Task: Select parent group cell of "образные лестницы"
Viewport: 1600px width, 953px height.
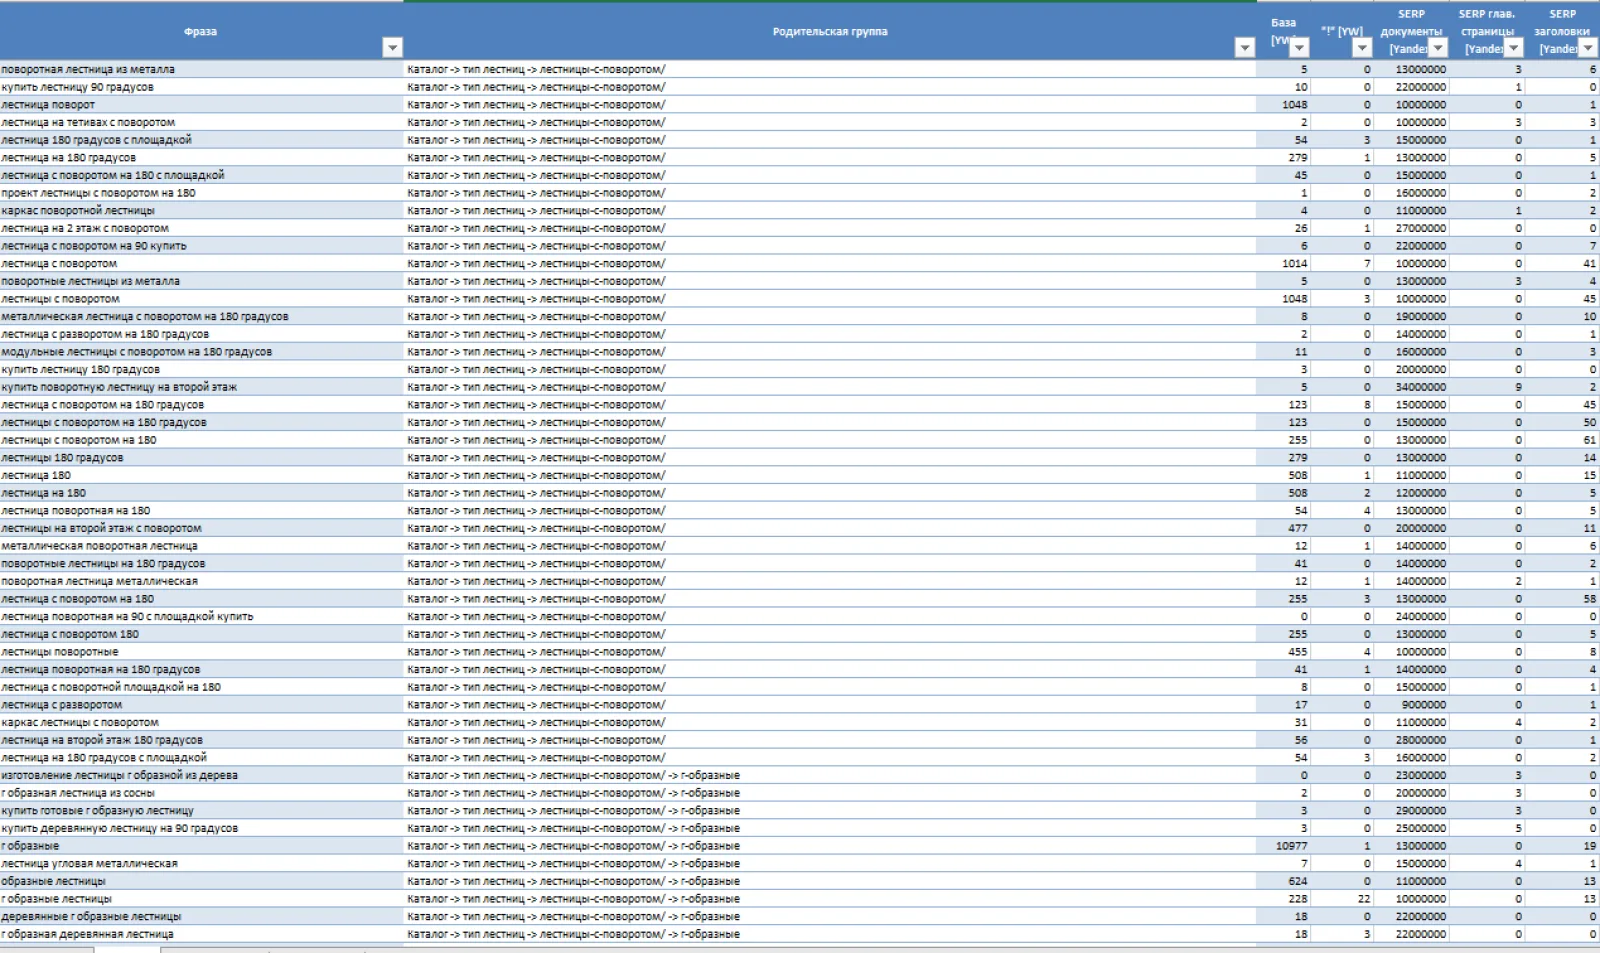Action: [x=829, y=881]
